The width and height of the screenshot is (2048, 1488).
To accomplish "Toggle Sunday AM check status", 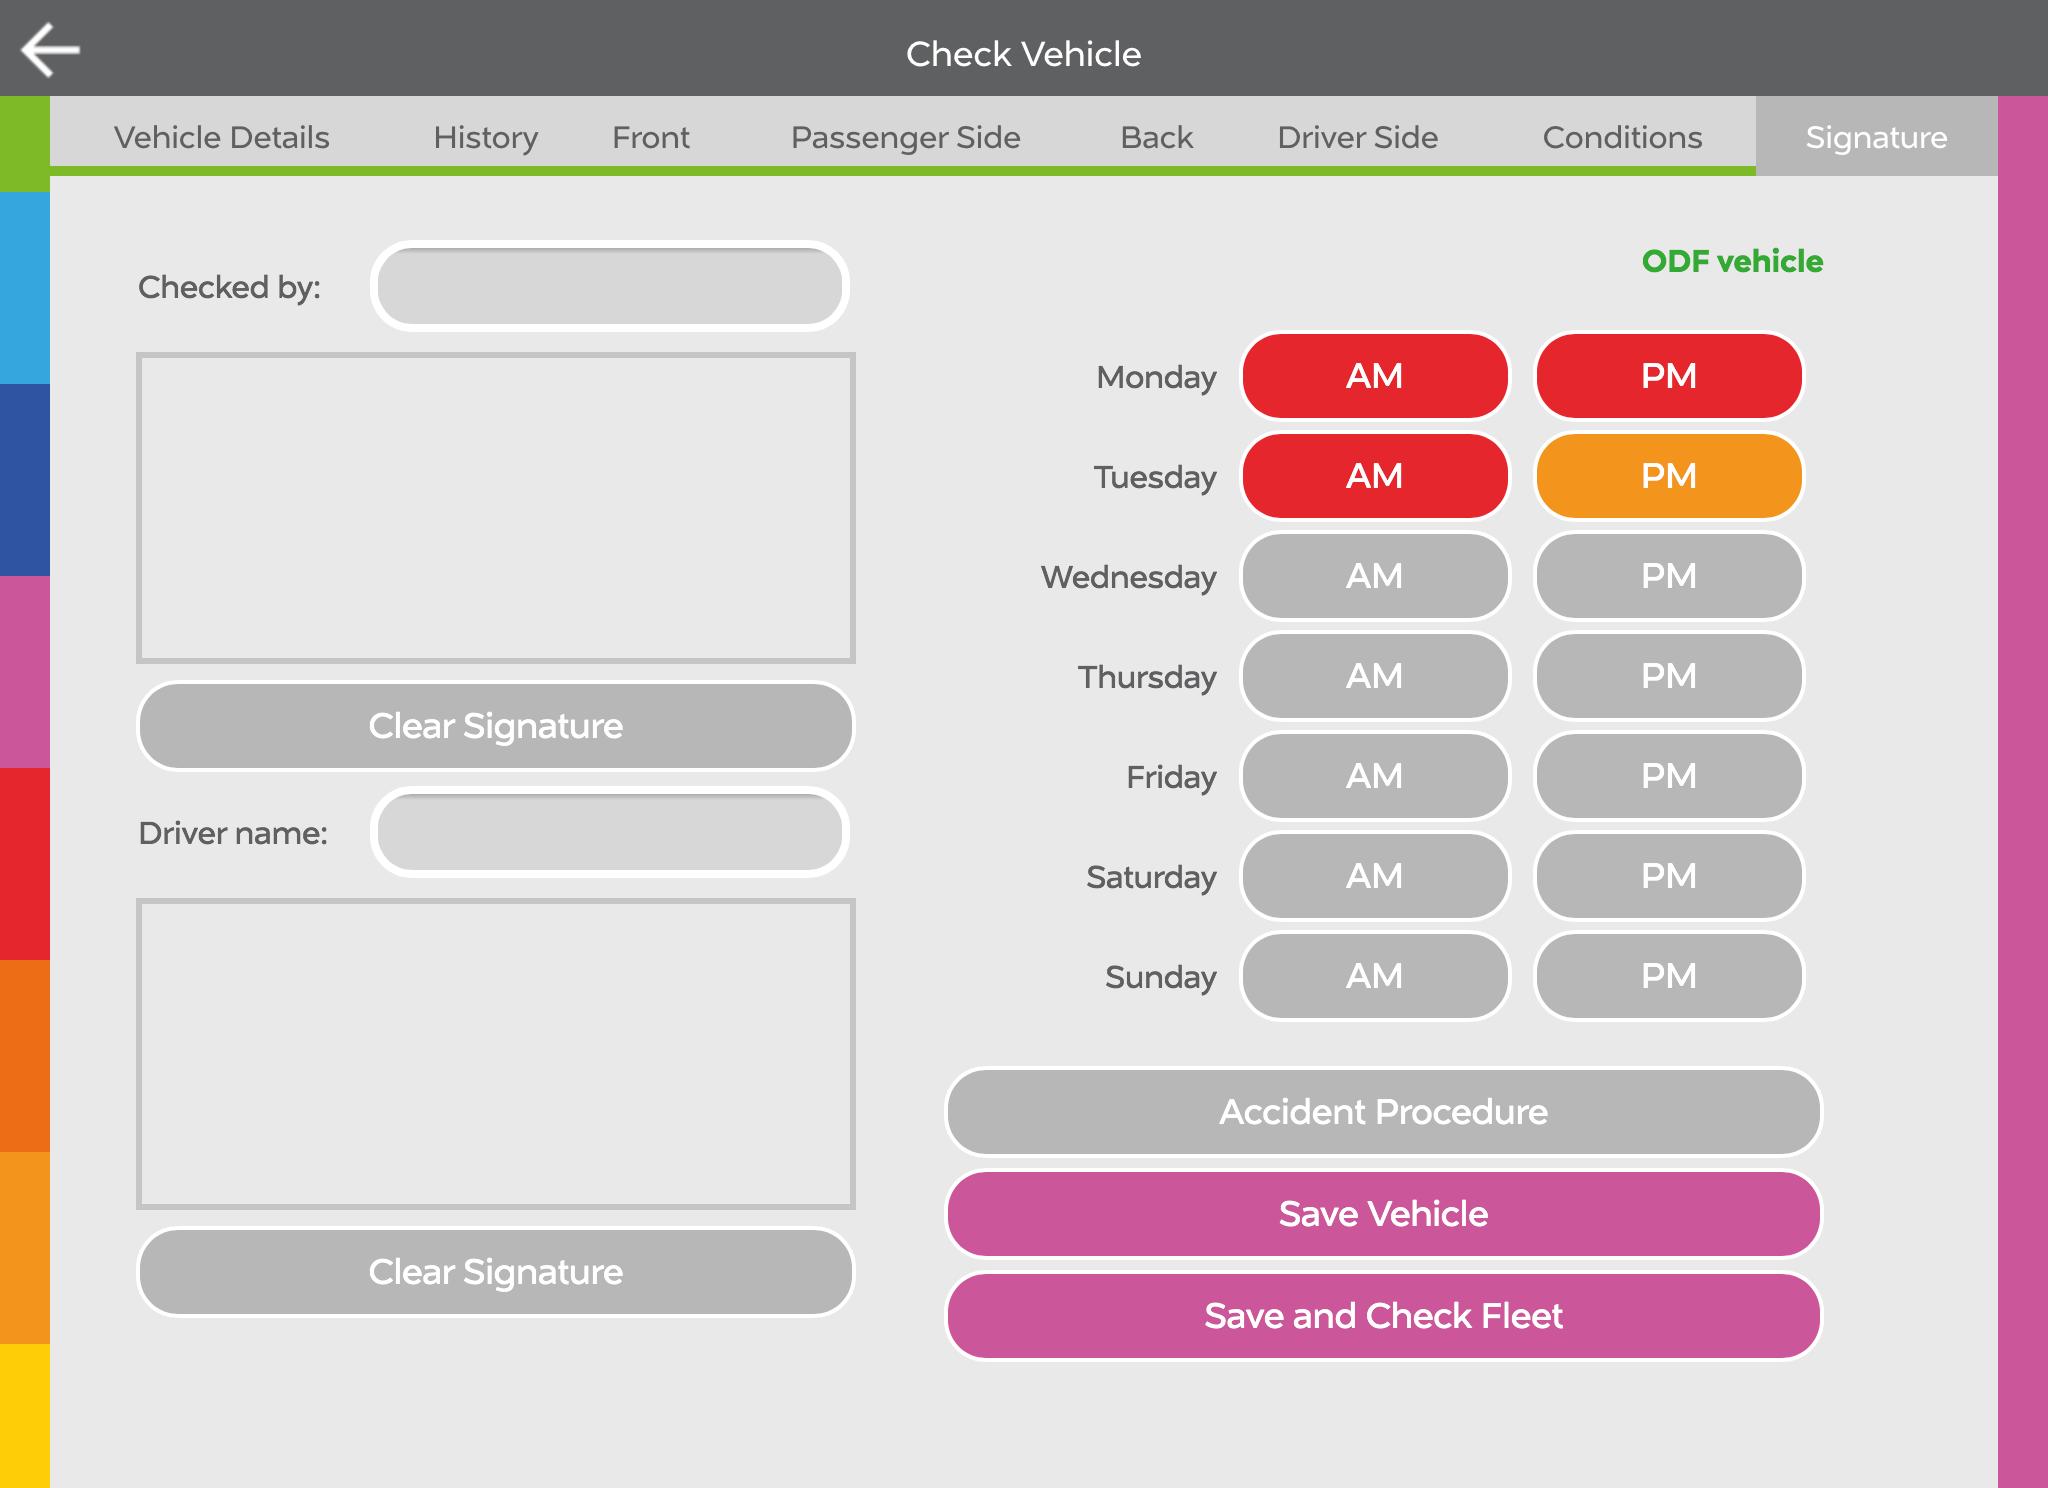I will pos(1374,976).
